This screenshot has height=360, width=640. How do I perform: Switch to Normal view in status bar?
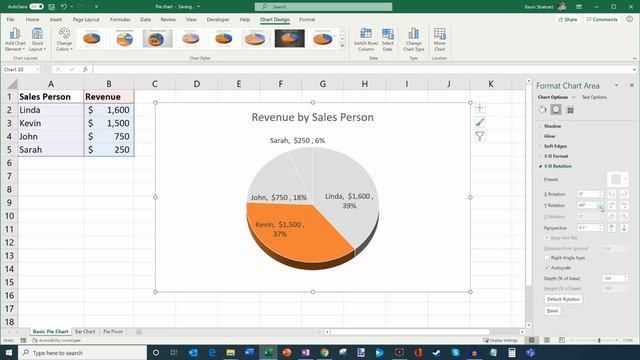pos(531,340)
